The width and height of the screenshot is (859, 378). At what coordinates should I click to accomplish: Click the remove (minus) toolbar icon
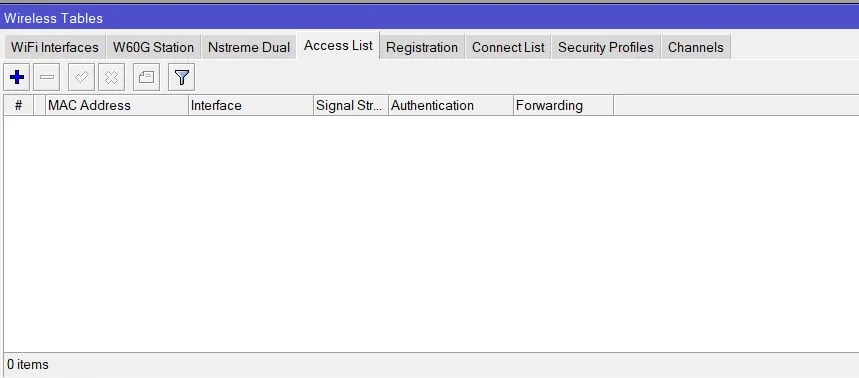coord(47,77)
